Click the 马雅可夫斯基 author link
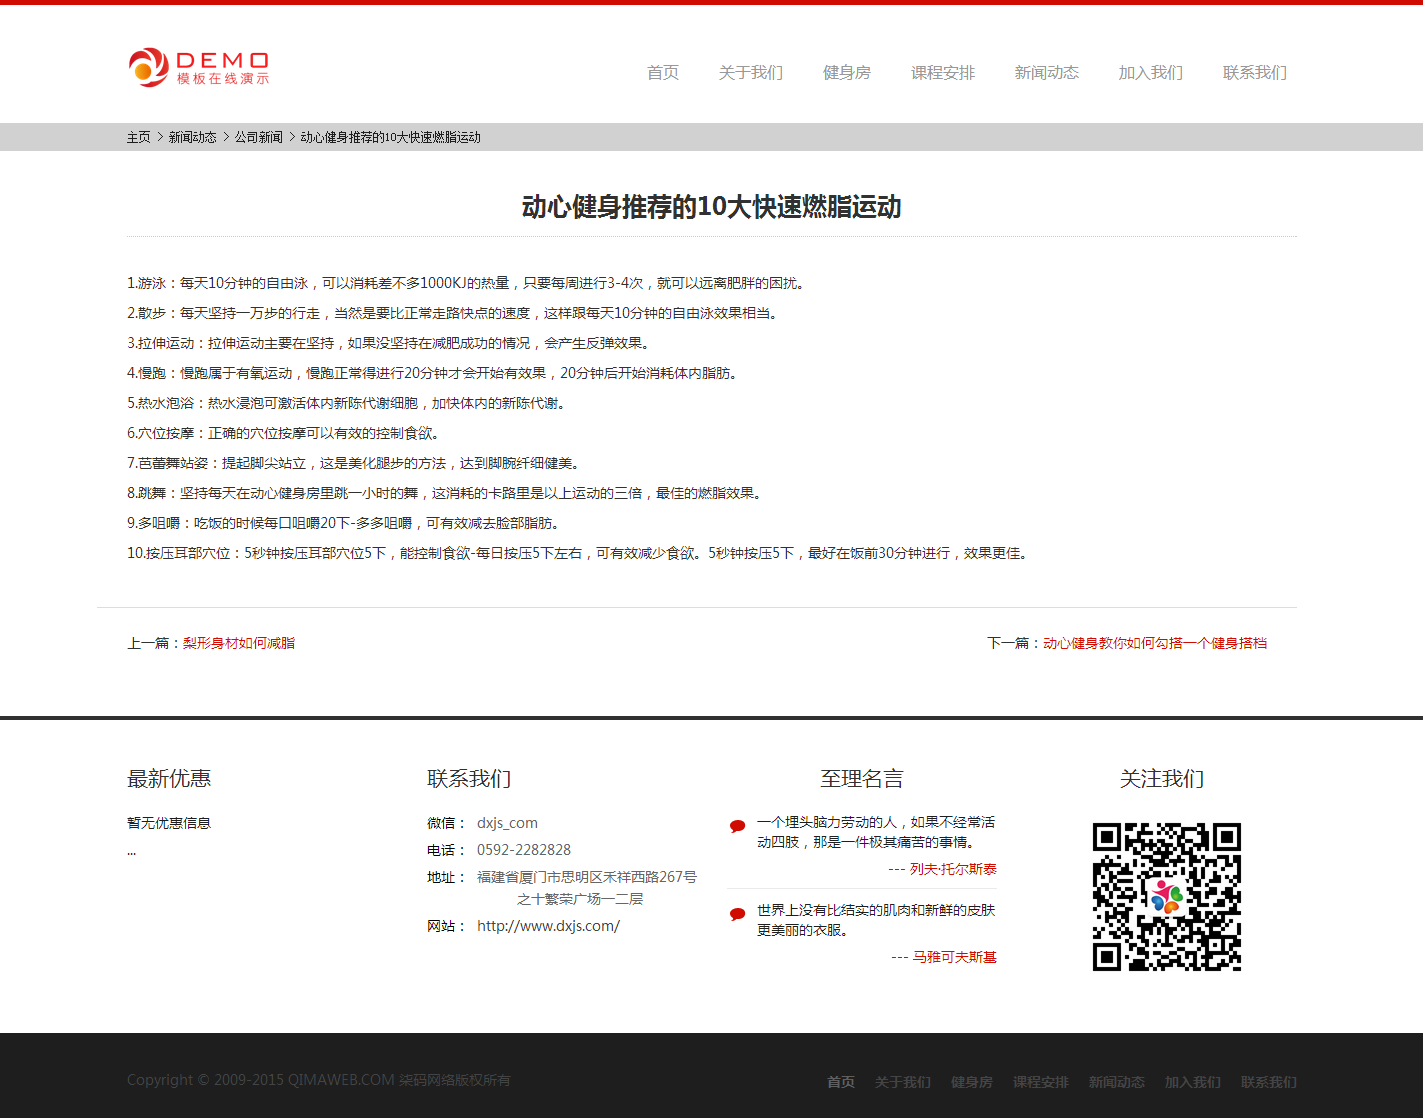1423x1118 pixels. click(954, 957)
